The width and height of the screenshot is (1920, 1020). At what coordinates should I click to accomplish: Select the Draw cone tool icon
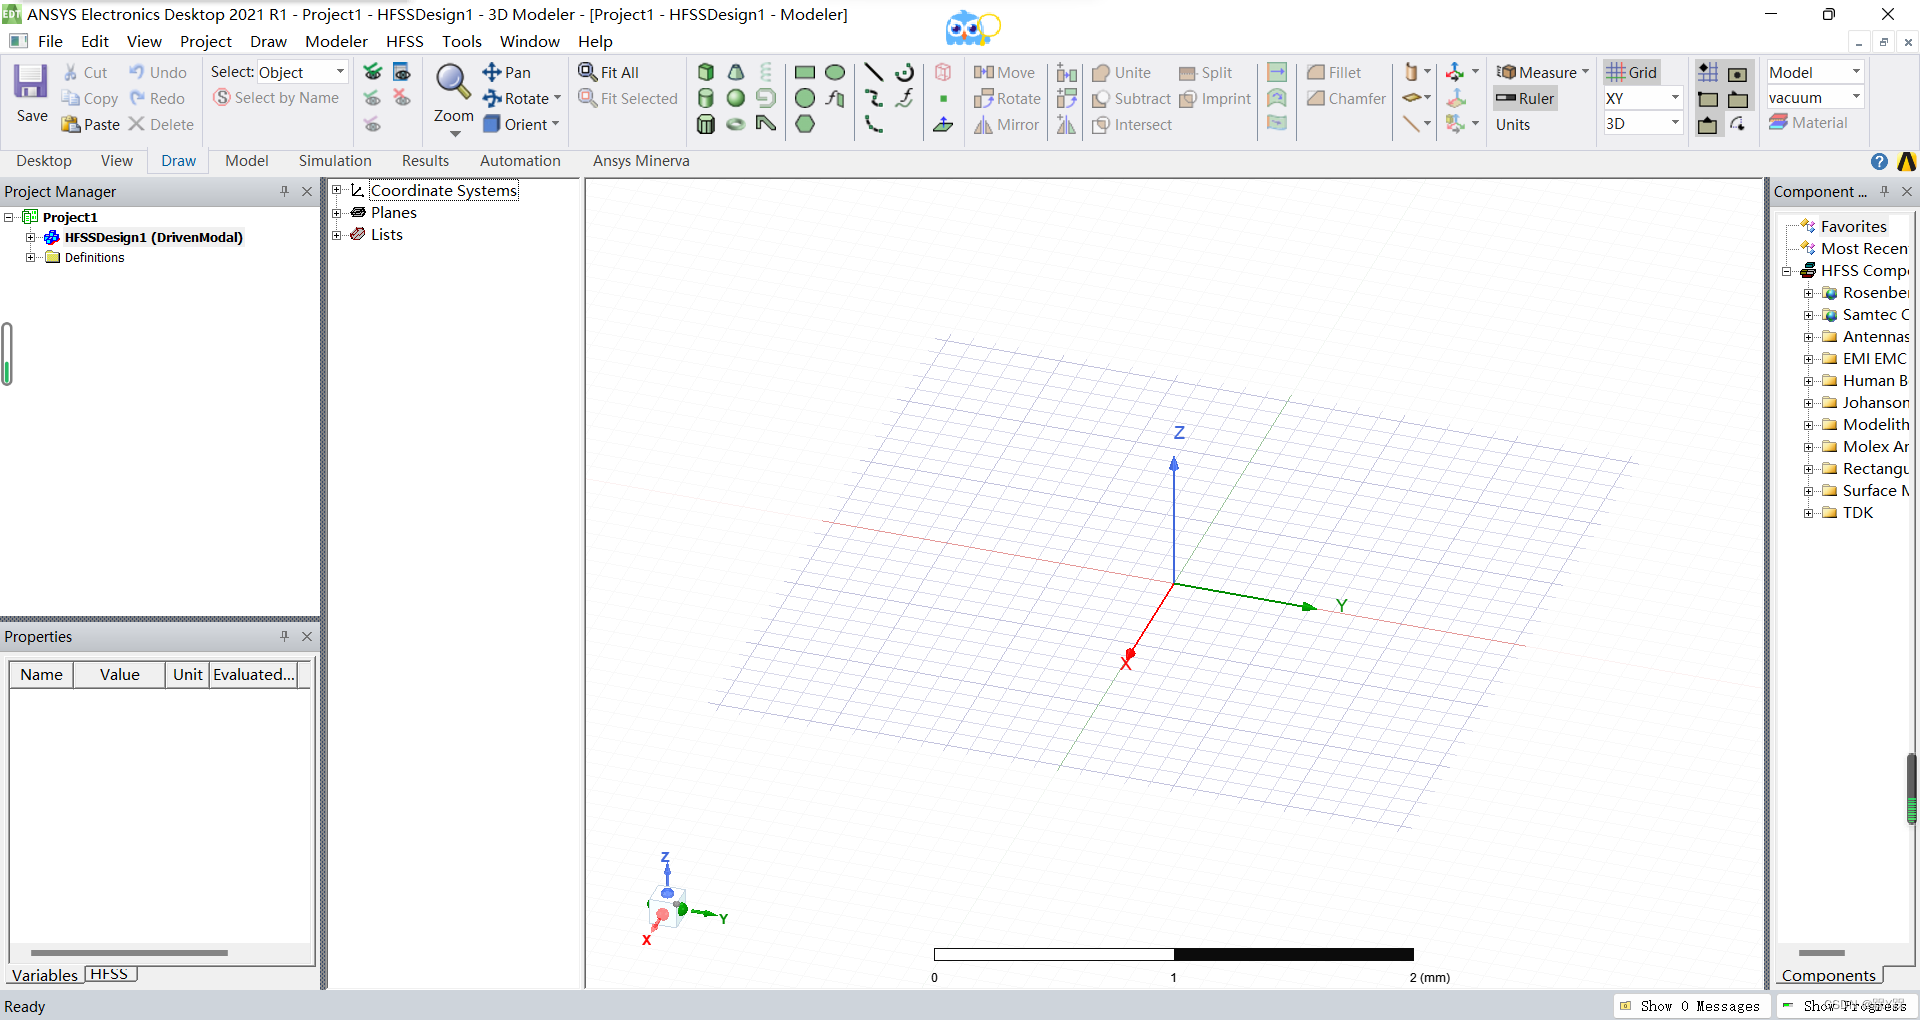pyautogui.click(x=736, y=72)
